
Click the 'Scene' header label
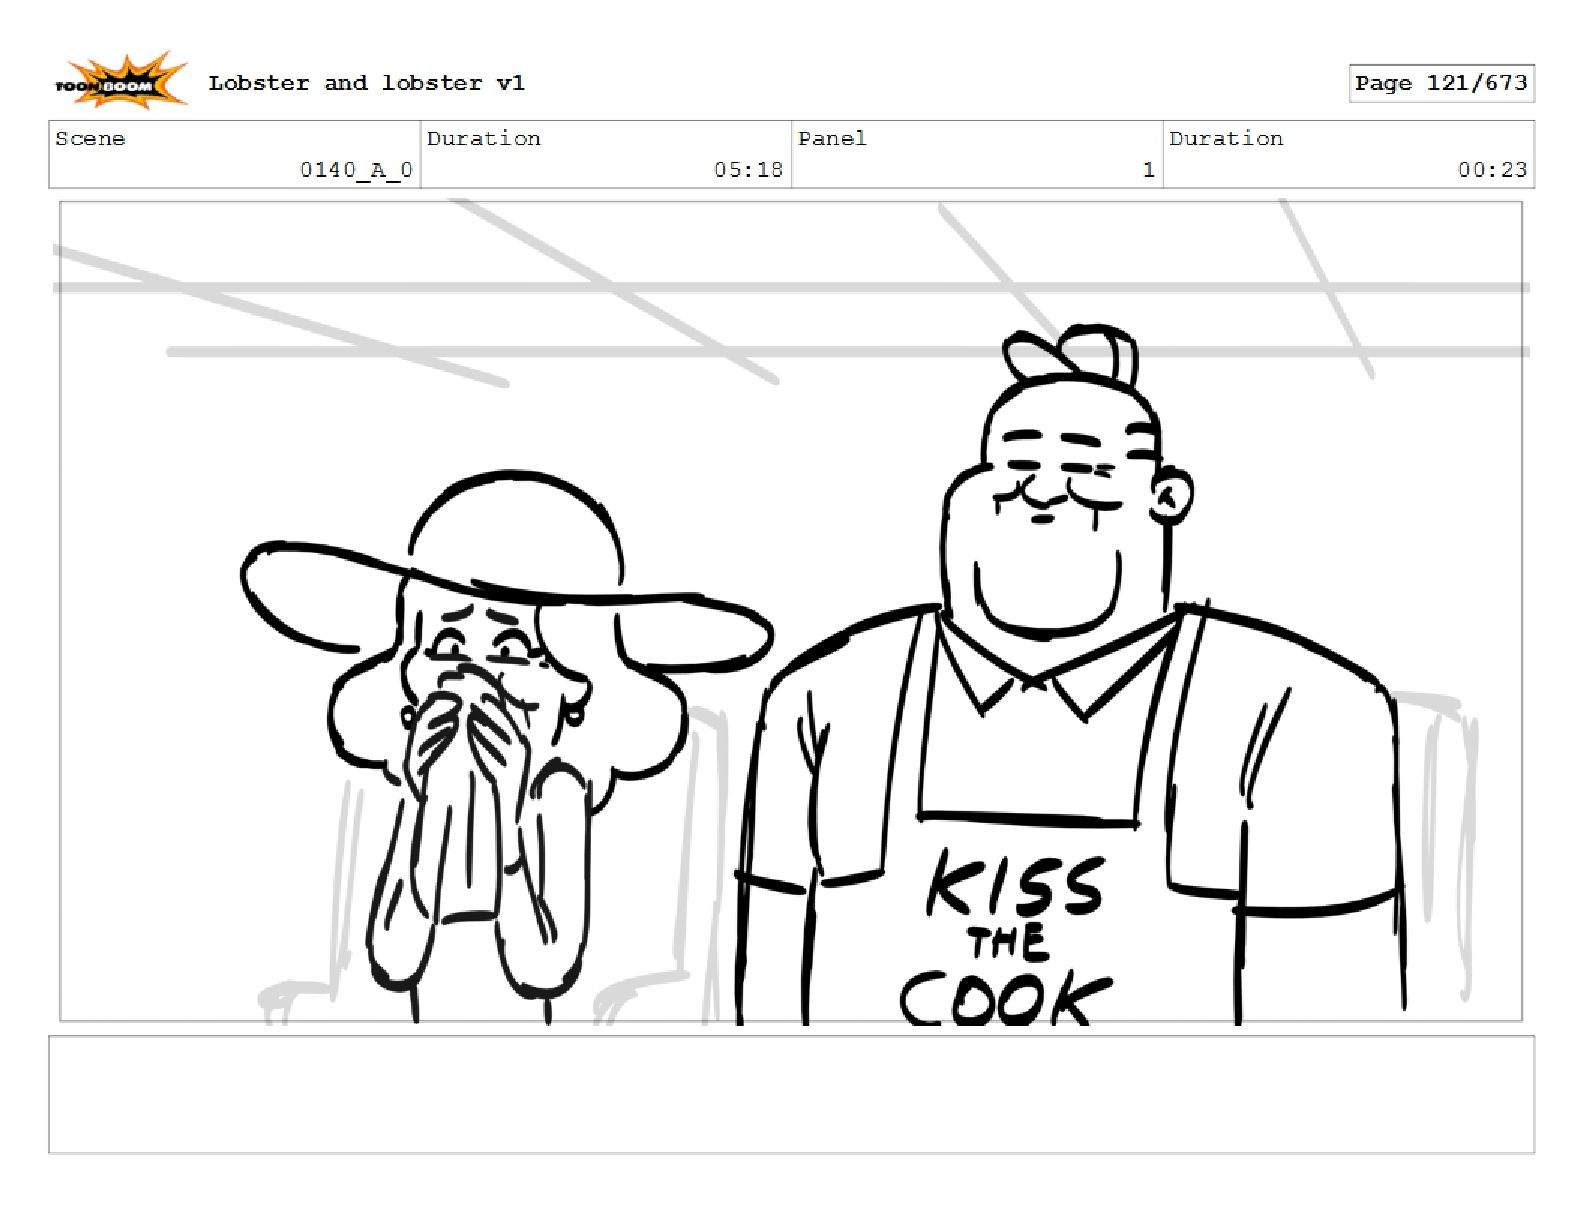90,139
